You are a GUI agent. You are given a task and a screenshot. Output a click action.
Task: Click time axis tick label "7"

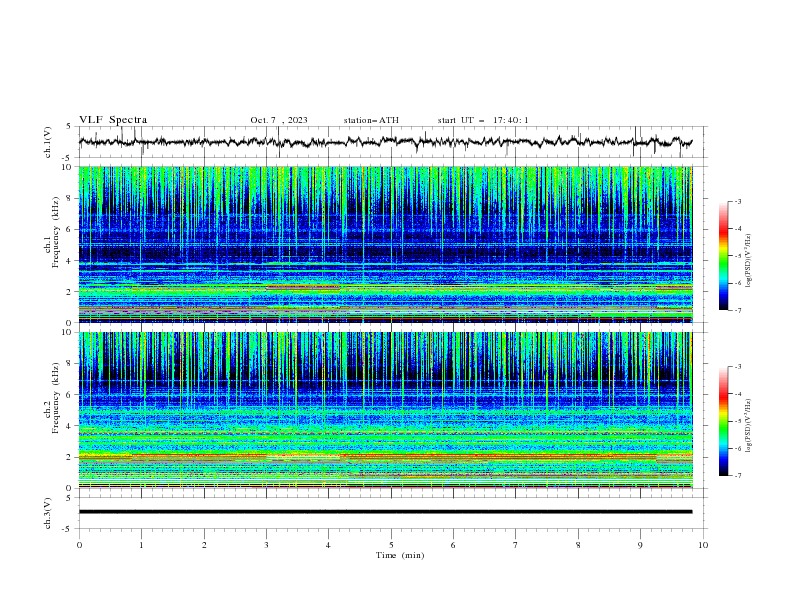coord(515,545)
